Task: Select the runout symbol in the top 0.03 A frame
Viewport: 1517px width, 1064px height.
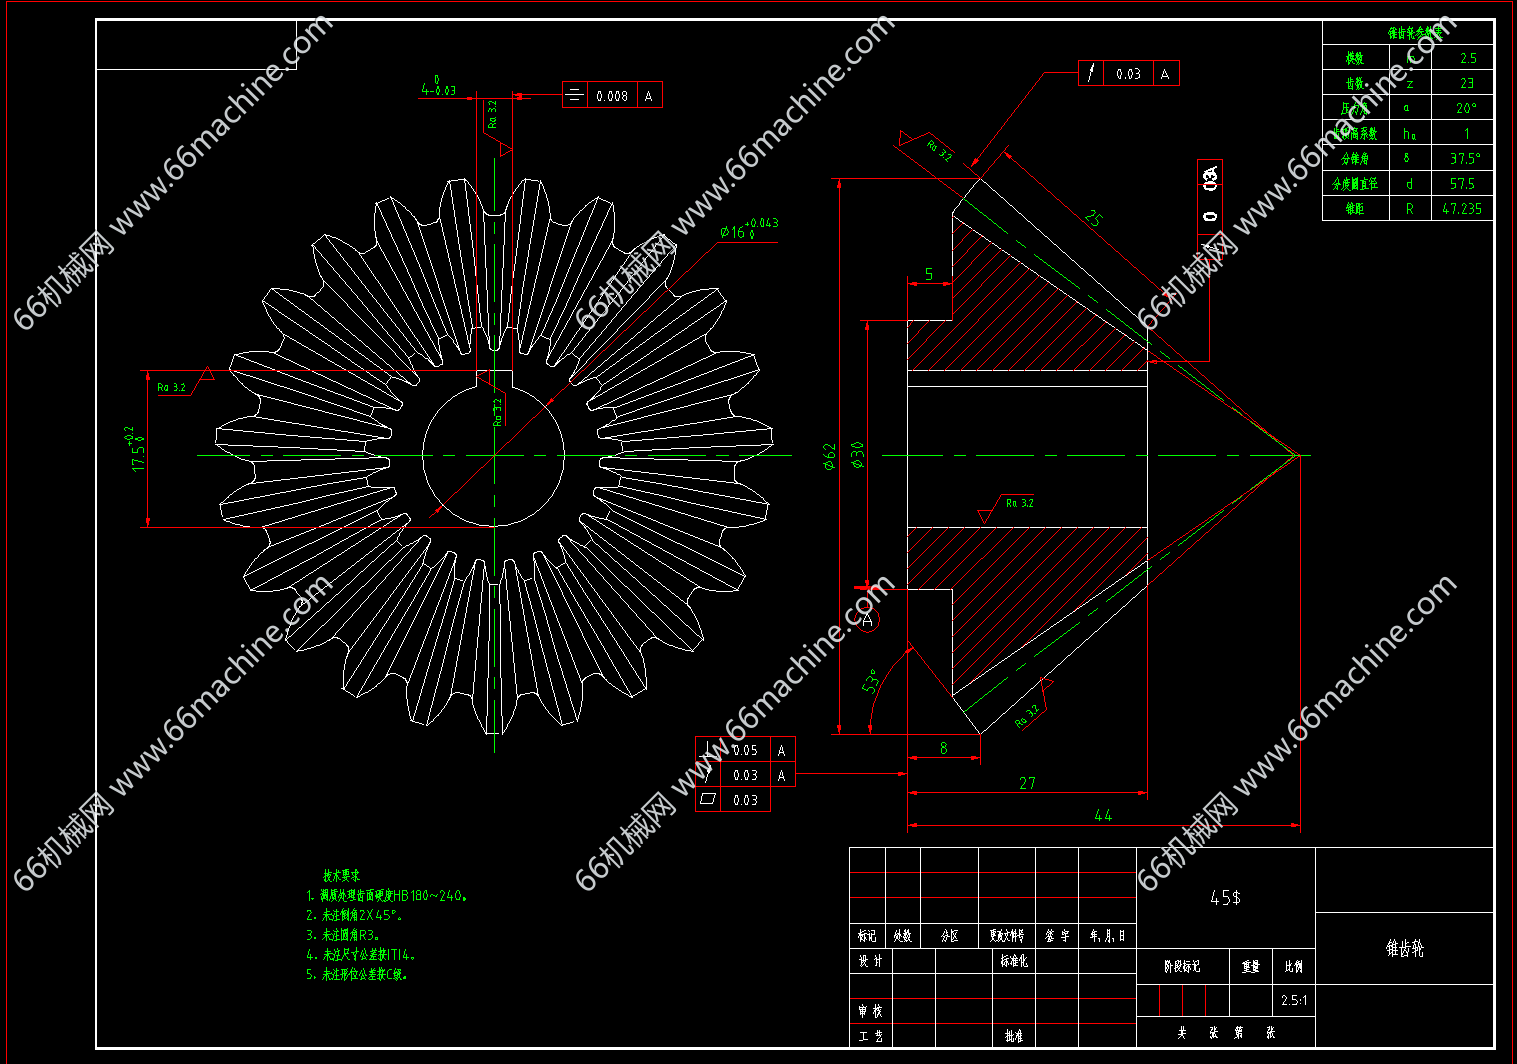Action: [1091, 73]
